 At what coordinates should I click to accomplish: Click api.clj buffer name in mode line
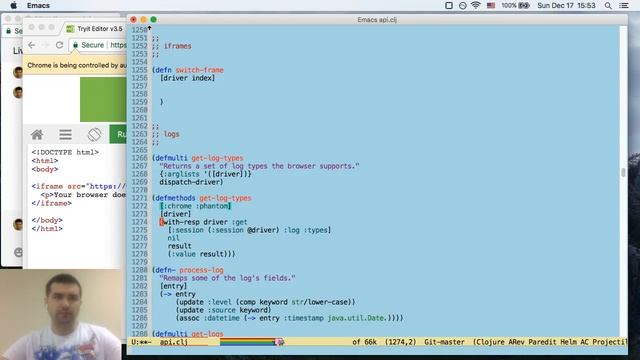(173, 342)
